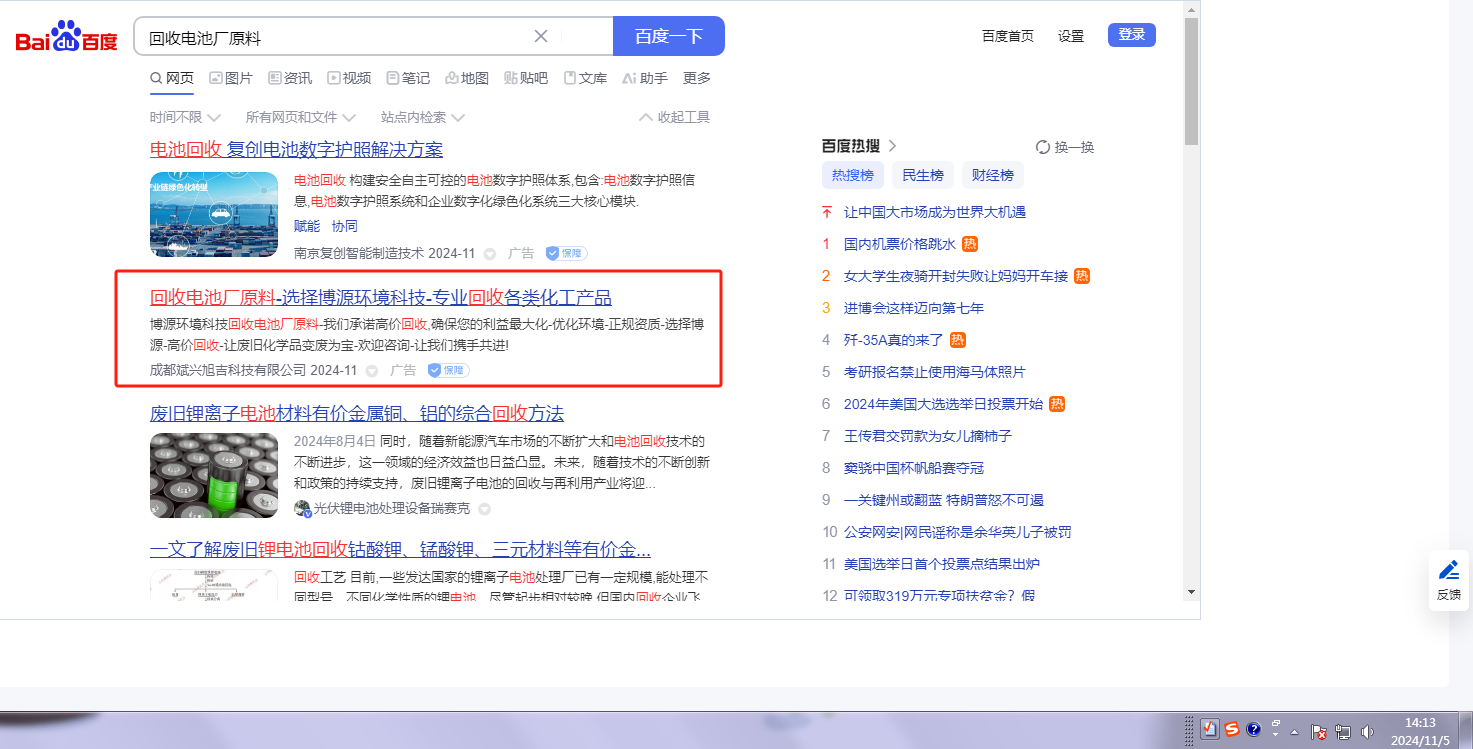The height and width of the screenshot is (749, 1473).
Task: Click the network icon in system tray
Action: (1343, 732)
